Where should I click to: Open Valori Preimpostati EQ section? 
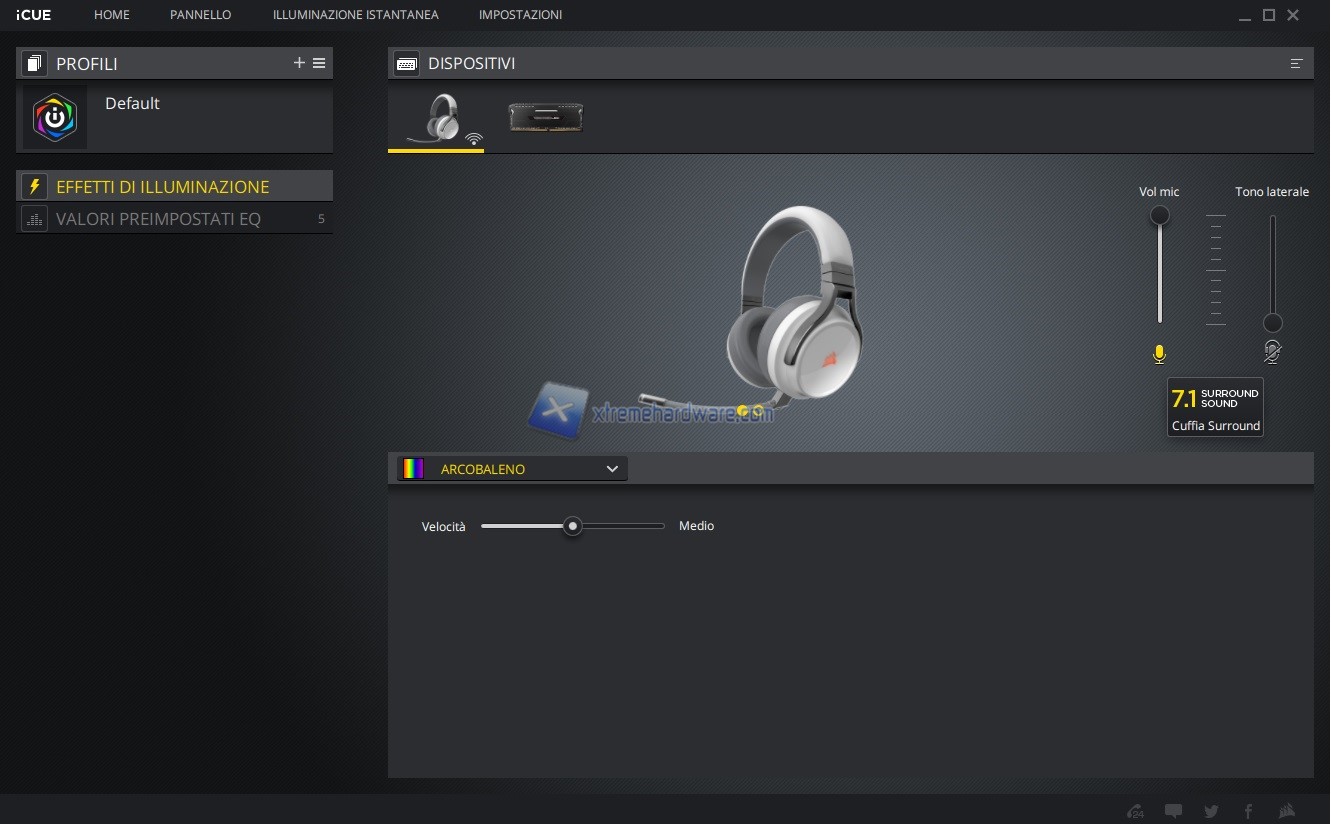pos(158,219)
